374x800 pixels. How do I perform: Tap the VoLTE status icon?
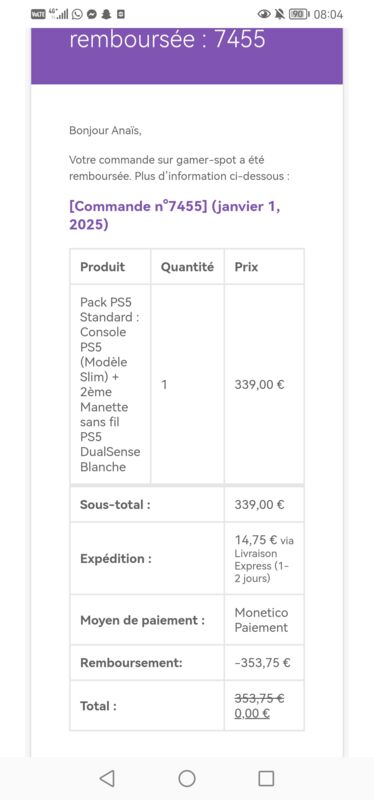click(x=38, y=14)
